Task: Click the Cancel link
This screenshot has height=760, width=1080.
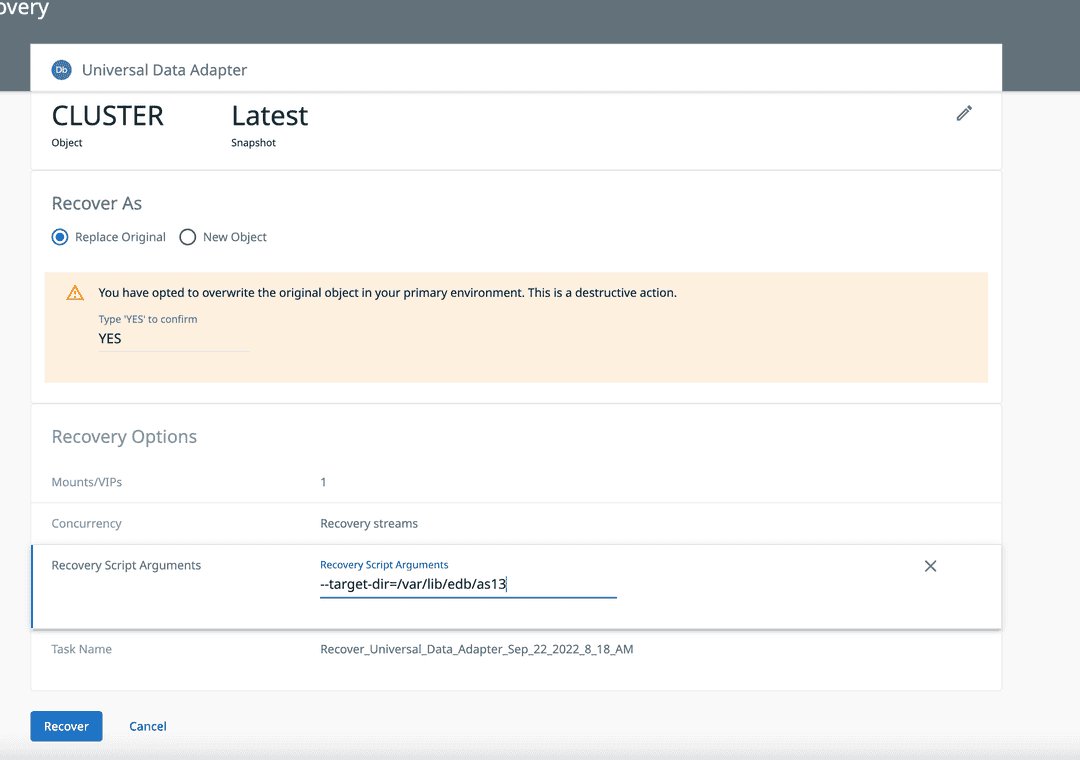Action: (147, 726)
